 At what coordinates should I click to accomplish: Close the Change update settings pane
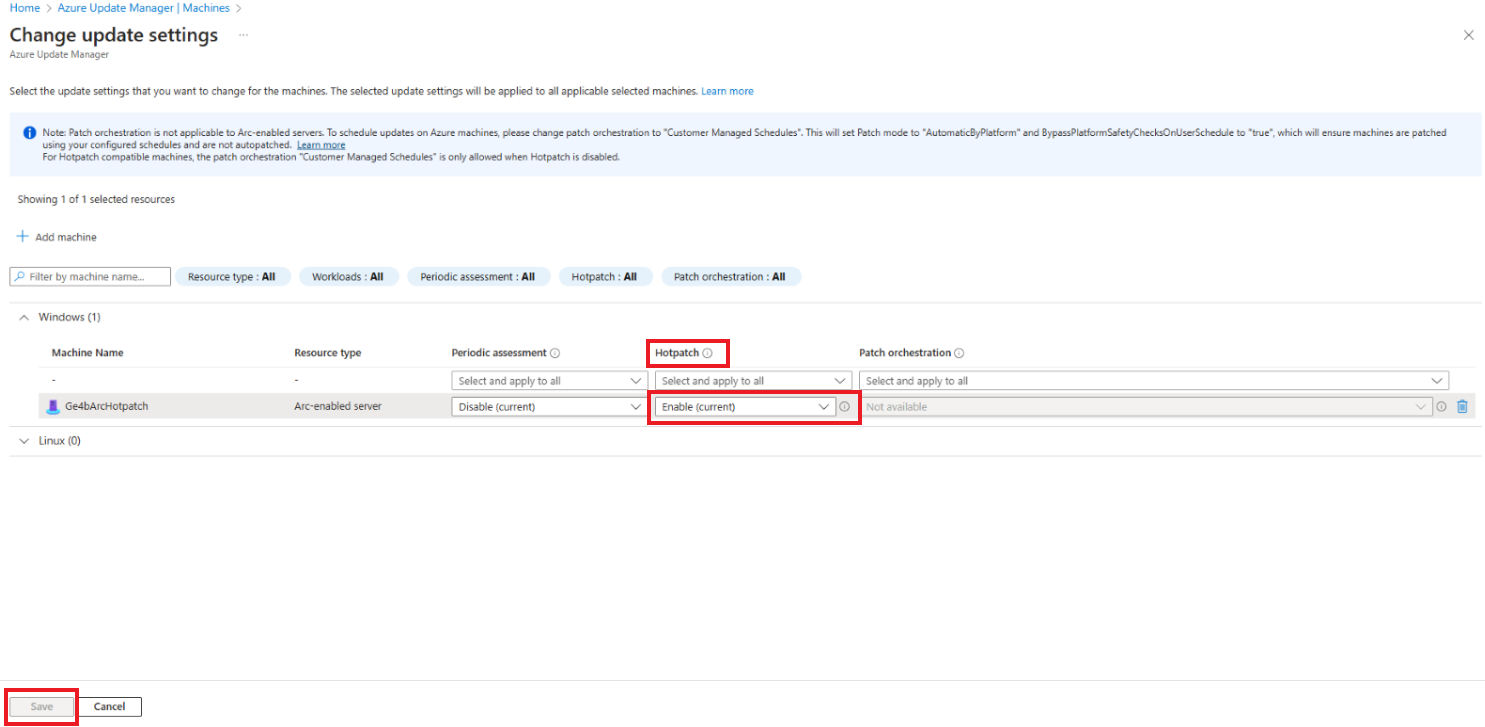[x=1468, y=35]
